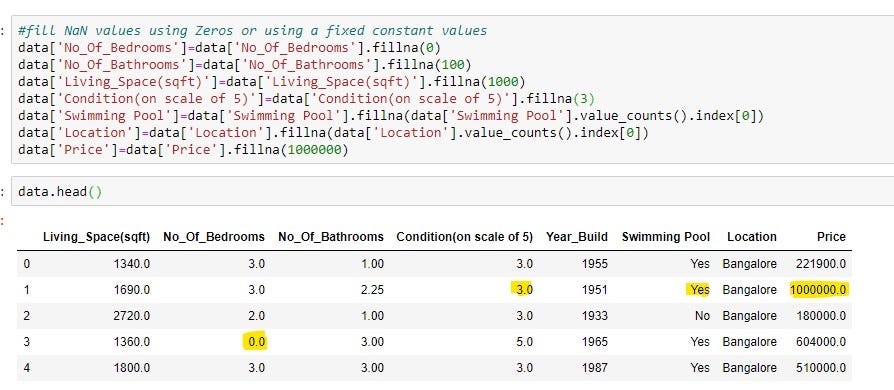The height and width of the screenshot is (390, 894).
Task: Click the Condition(on scale of 5) header
Action: point(465,237)
